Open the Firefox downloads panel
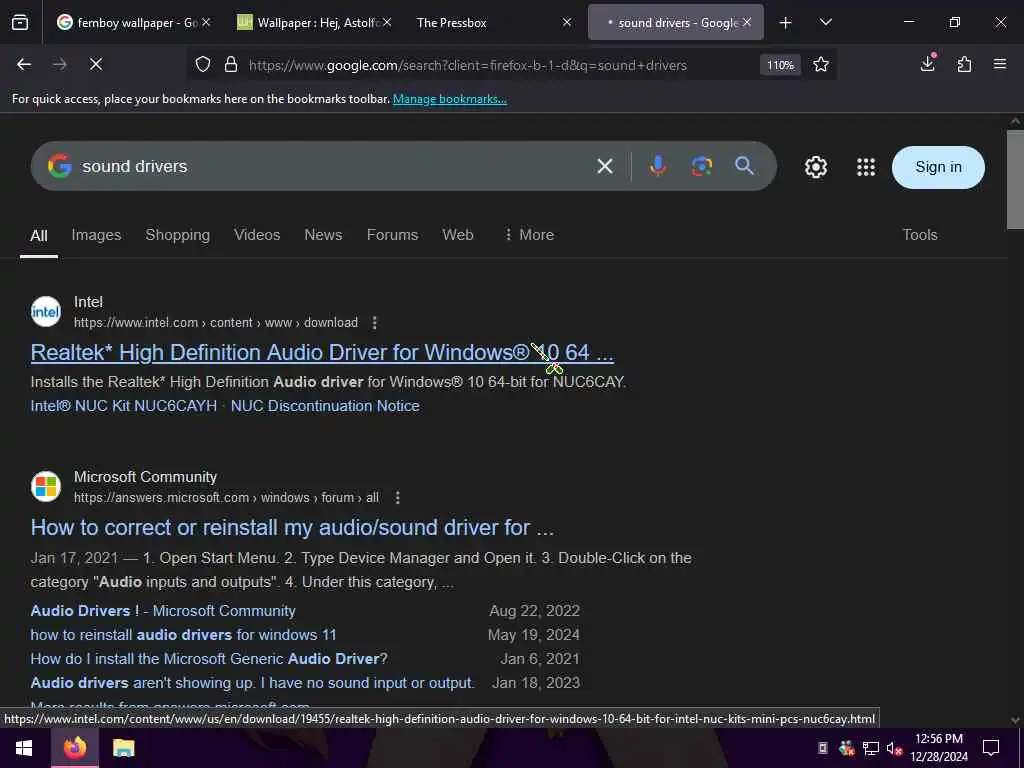The image size is (1024, 768). click(928, 63)
